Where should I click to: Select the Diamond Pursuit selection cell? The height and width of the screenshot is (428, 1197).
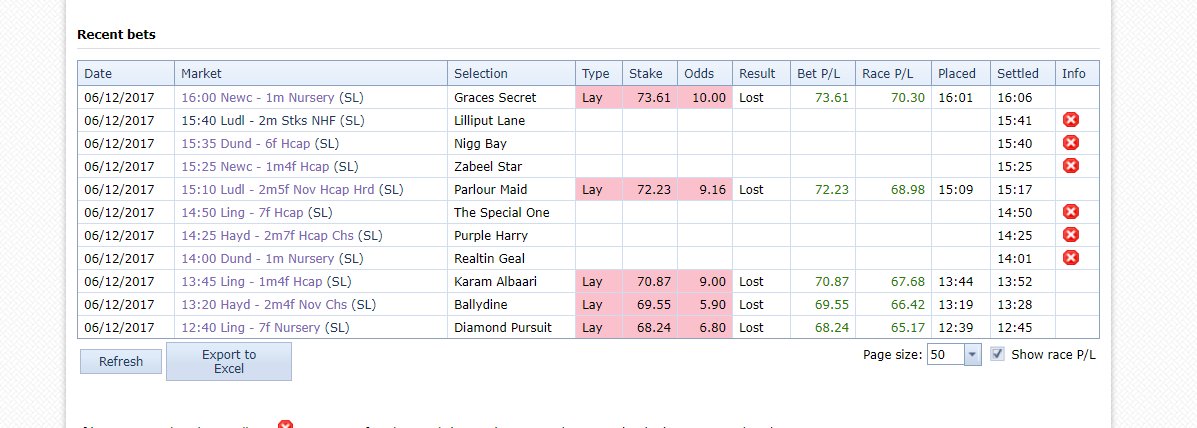click(x=511, y=327)
